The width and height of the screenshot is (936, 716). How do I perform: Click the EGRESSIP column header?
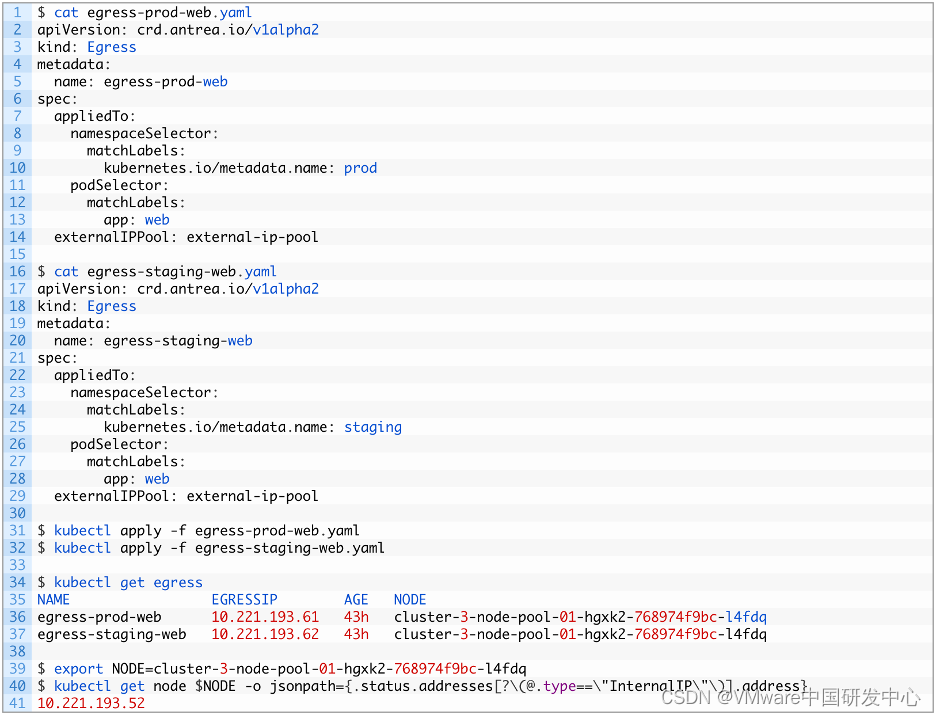(245, 600)
